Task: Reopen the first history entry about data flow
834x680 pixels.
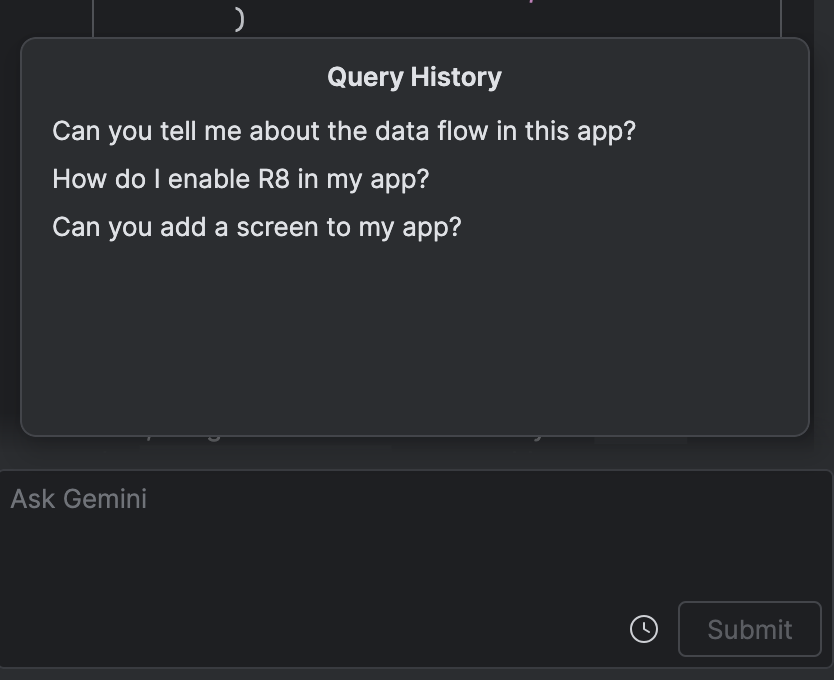Action: (345, 131)
